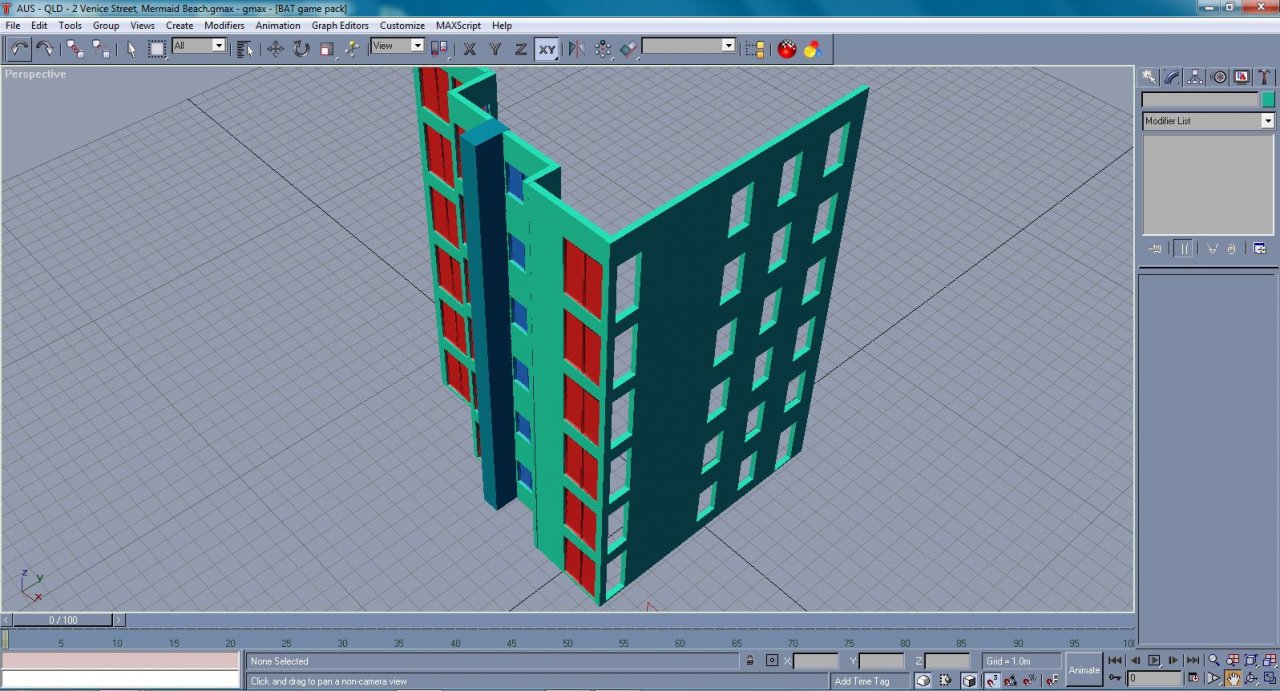Click the colored spheres material navigator icon
Screen dimensions: 1280x691
pos(812,48)
